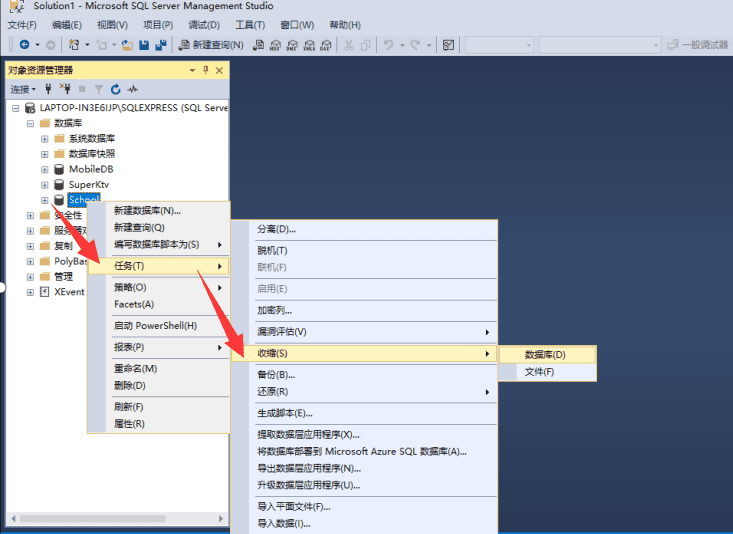
Task: Select 任务(T) in the context menu
Action: 159,266
